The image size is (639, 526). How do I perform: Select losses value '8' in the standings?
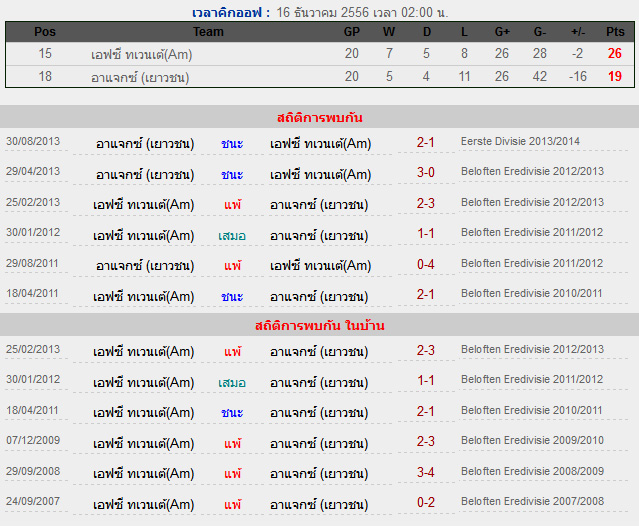coord(464,53)
